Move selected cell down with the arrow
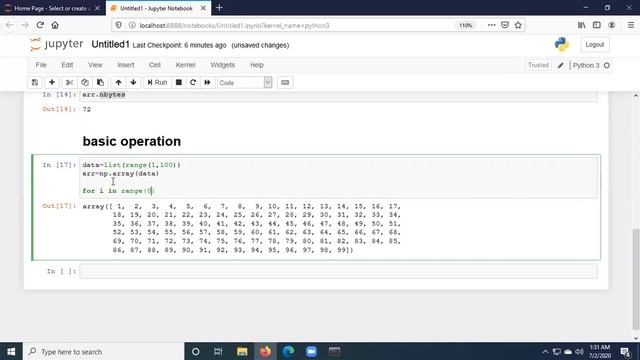Viewport: 640px width, 360px height. tap(133, 82)
